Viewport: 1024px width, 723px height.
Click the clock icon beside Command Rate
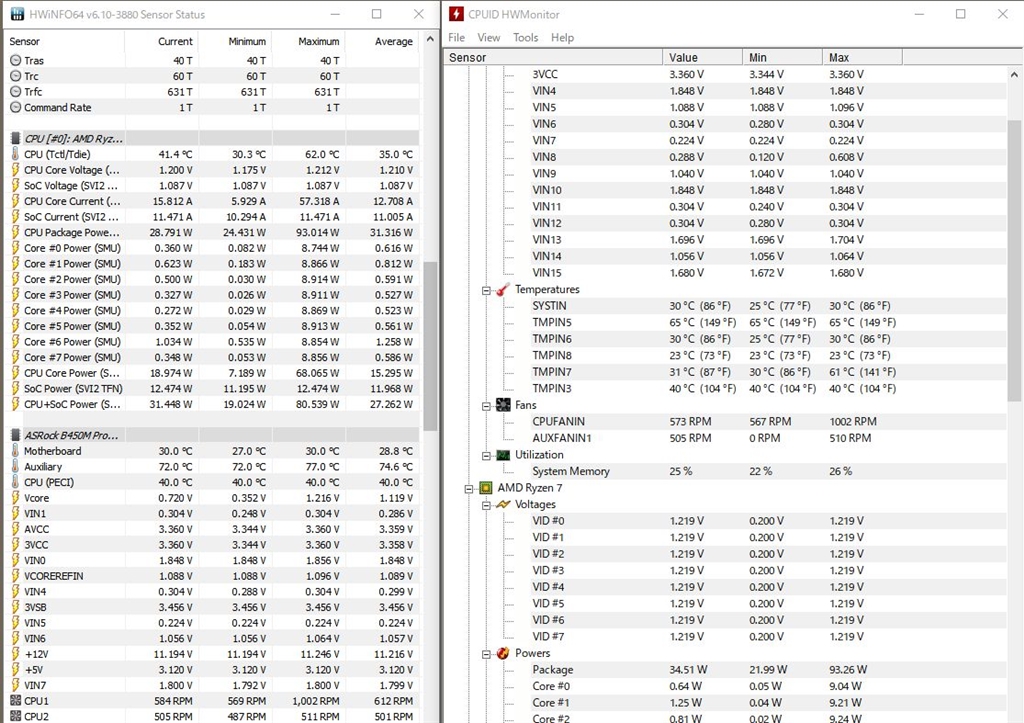pos(16,107)
